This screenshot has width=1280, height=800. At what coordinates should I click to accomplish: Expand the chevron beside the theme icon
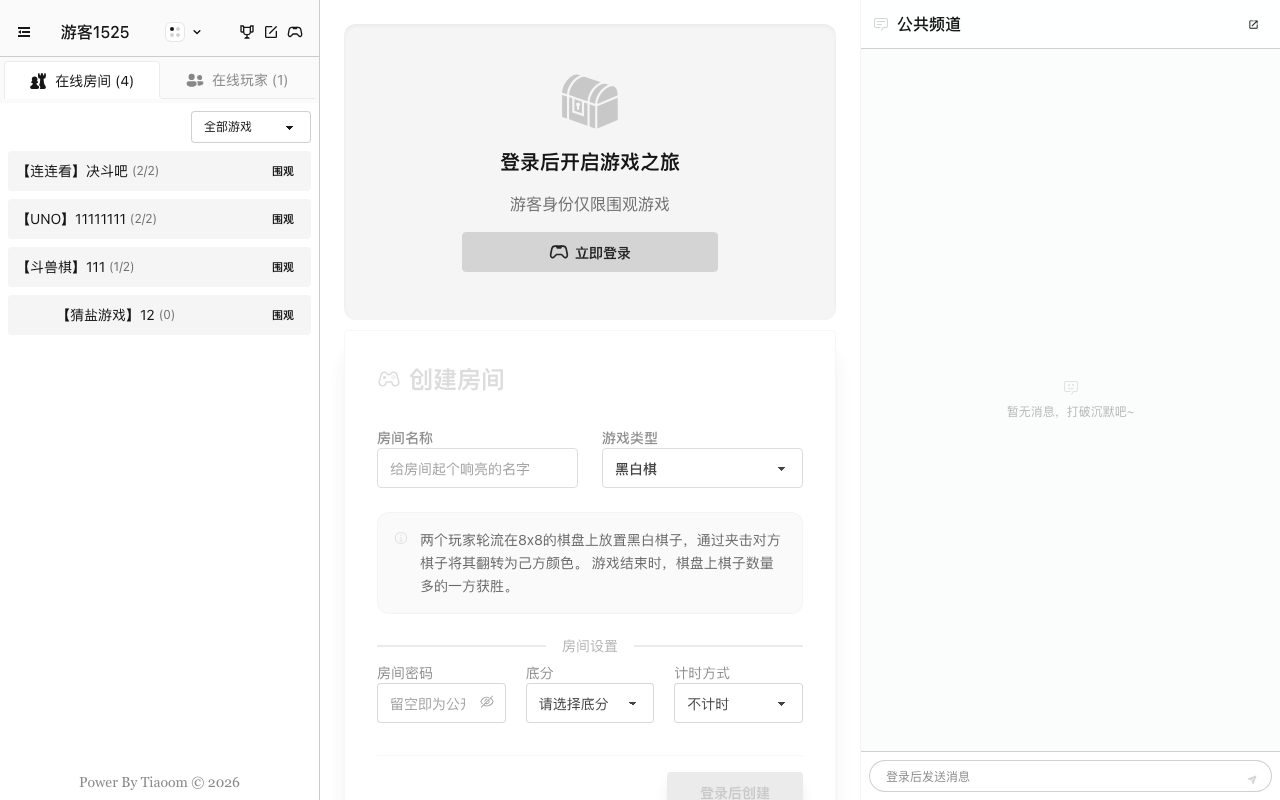pos(197,32)
